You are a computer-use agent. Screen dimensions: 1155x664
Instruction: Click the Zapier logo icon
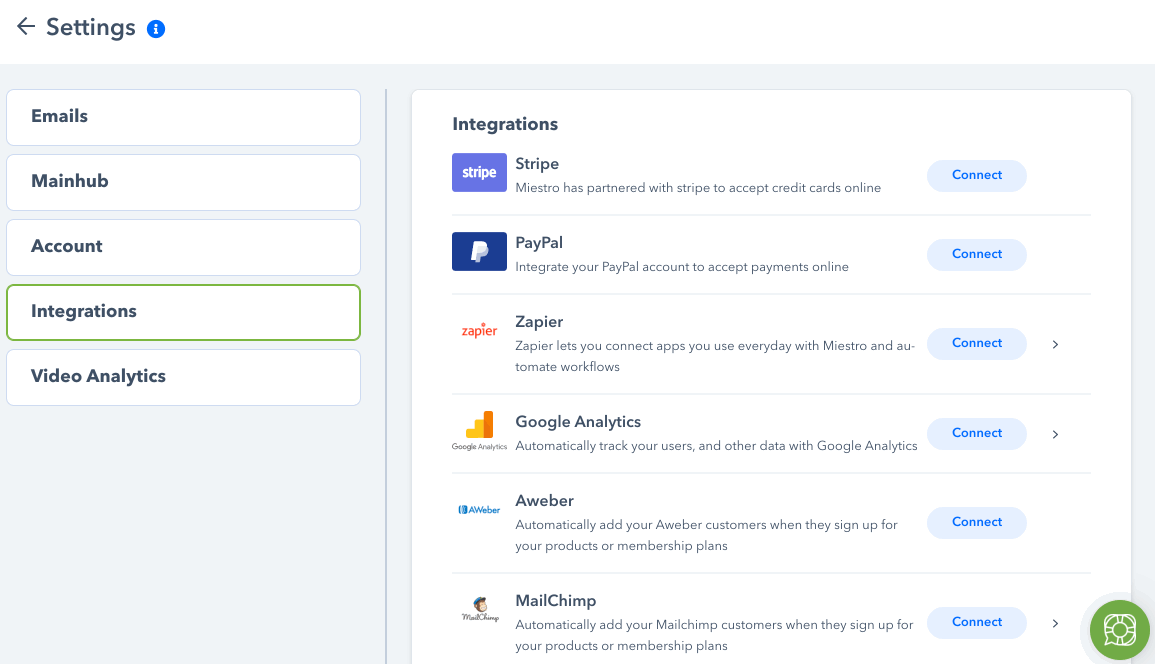(479, 330)
